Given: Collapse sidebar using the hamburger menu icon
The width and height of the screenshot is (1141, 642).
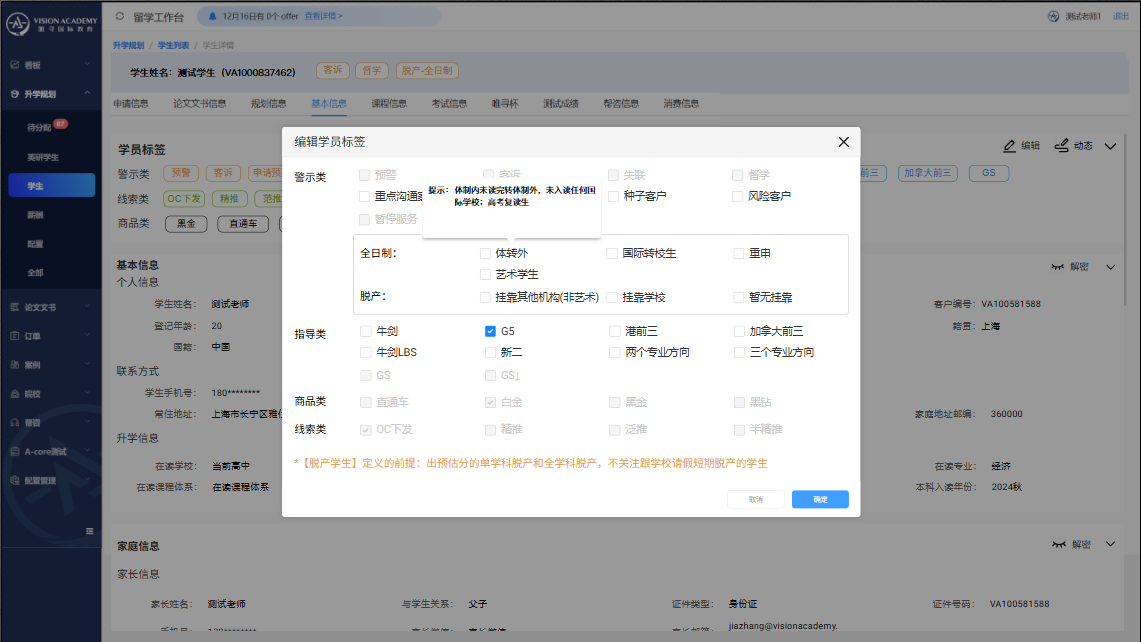Looking at the screenshot, I should (x=90, y=530).
